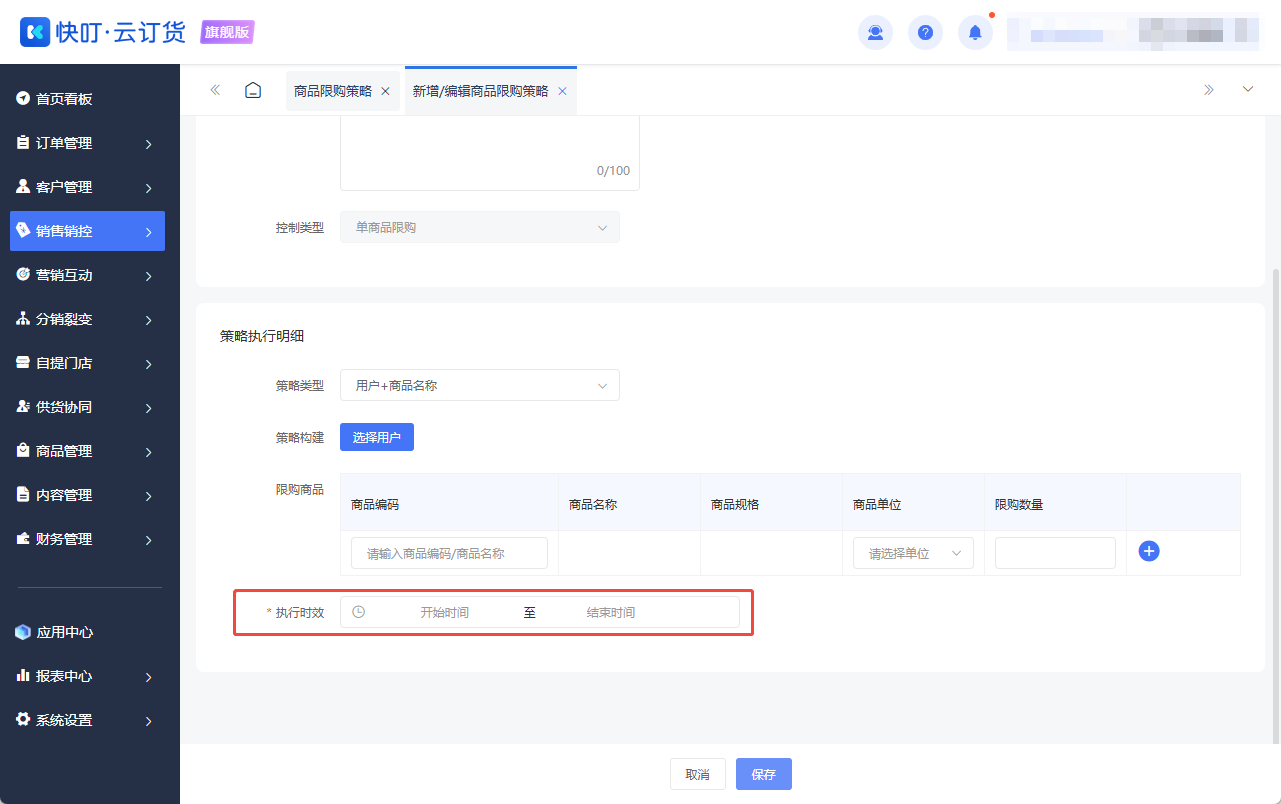Click the blue plus icon to add product row
This screenshot has width=1281, height=804.
(1149, 551)
